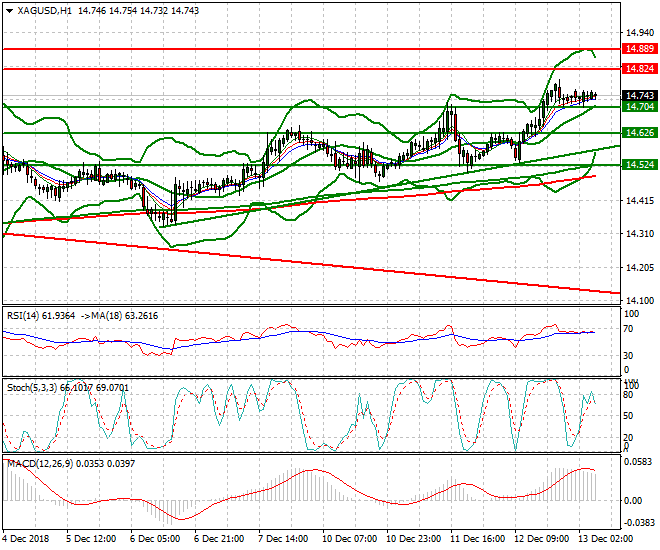Select the 14.824 red price label
660x550 pixels.
point(639,69)
